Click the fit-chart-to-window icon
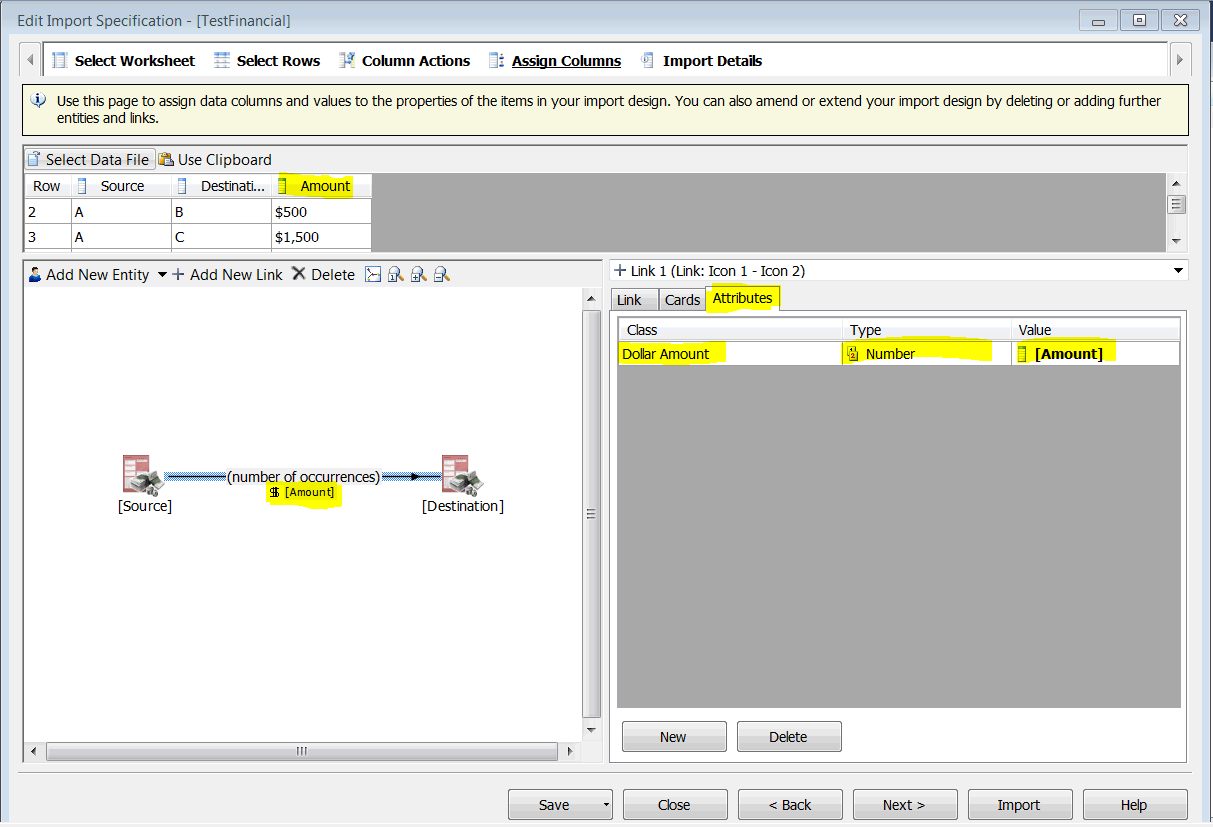Viewport: 1213px width, 827px height. pos(372,274)
